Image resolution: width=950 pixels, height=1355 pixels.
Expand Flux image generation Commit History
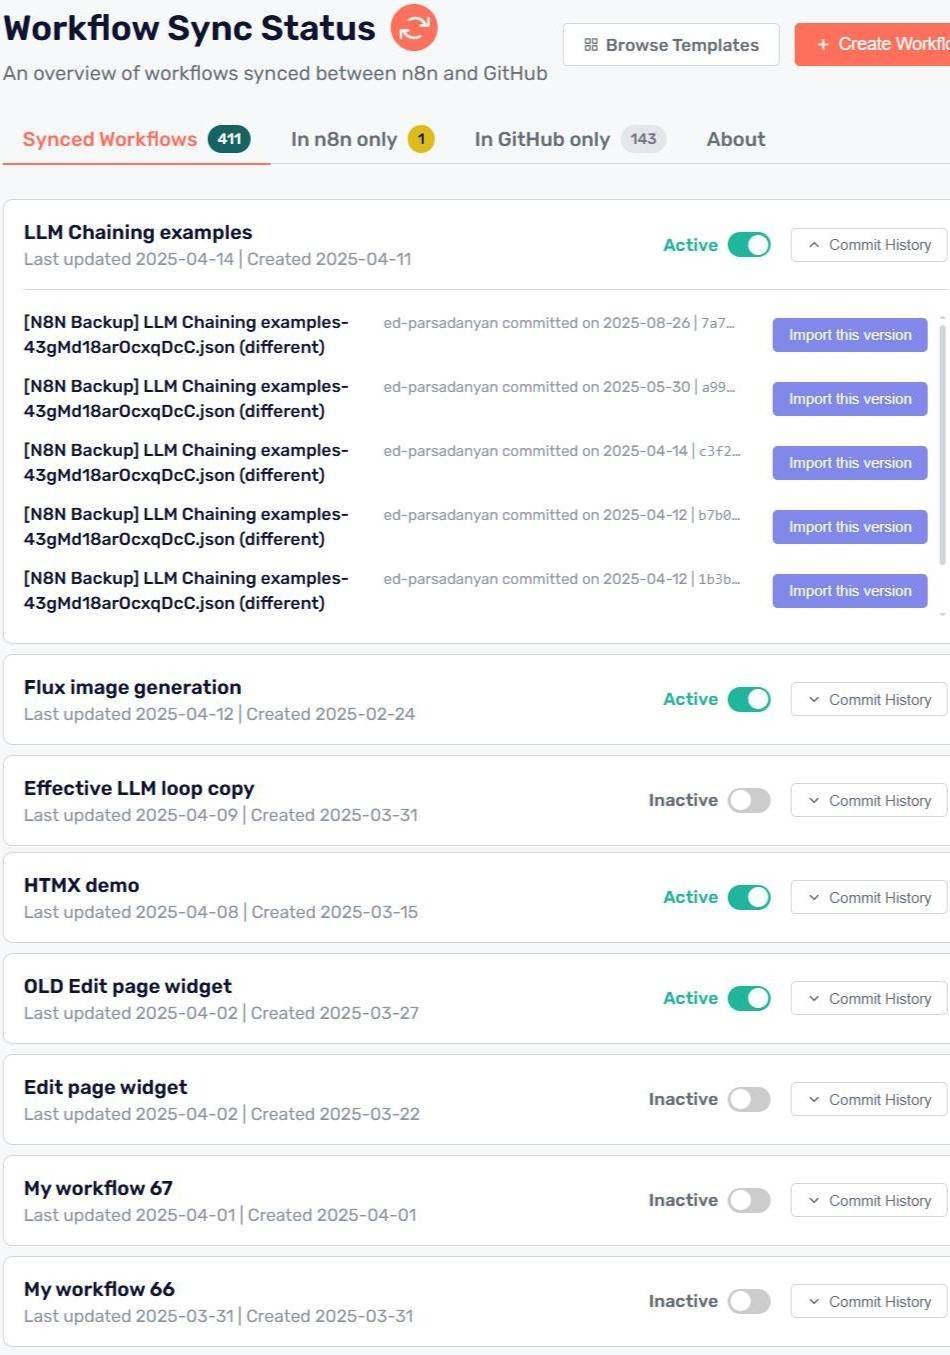pyautogui.click(x=869, y=700)
